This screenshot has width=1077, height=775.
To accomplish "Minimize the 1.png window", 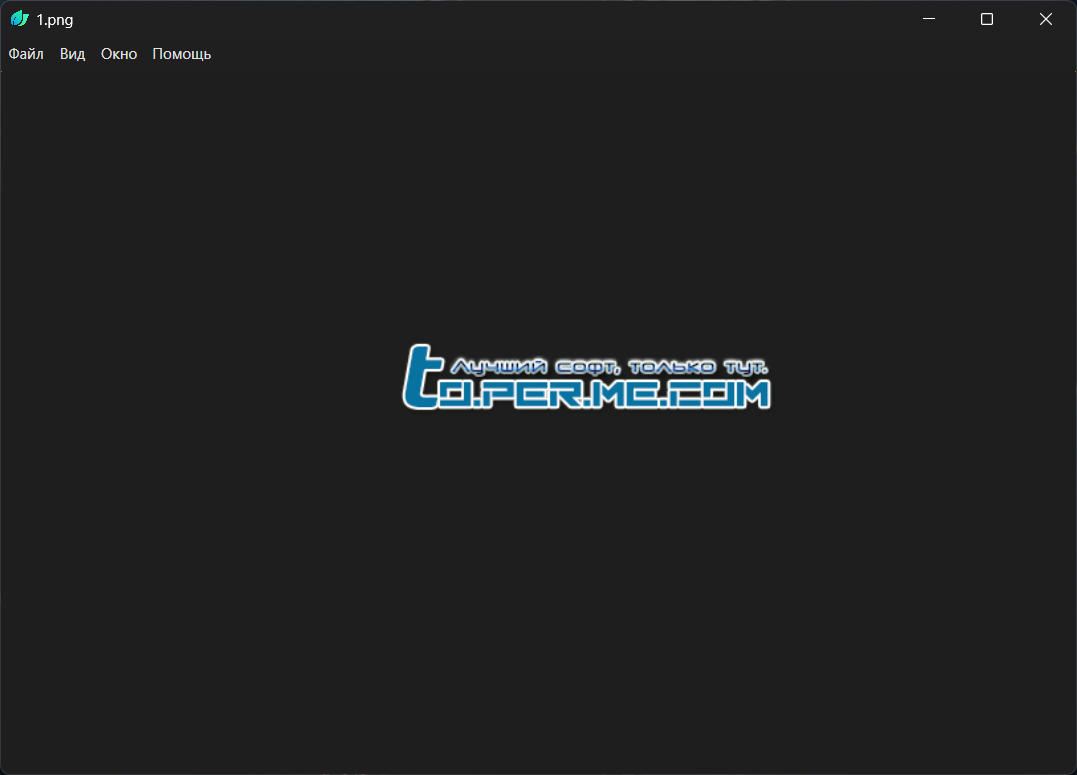I will point(929,19).
